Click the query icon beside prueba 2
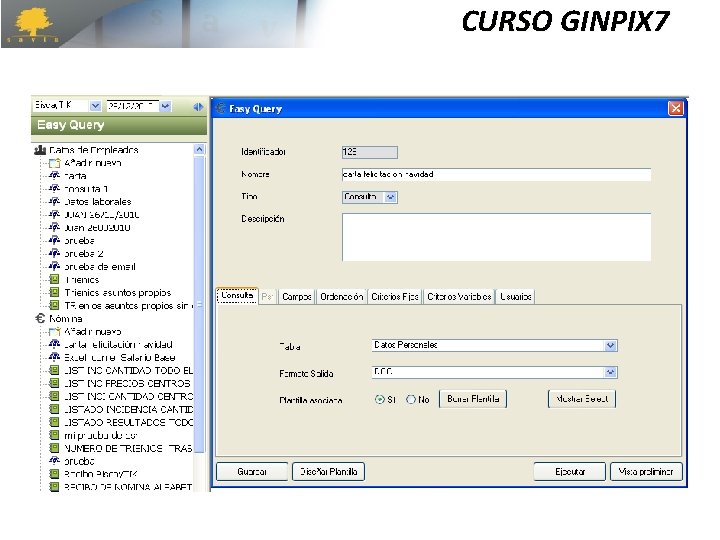Image resolution: width=720 pixels, height=540 pixels. pos(54,253)
